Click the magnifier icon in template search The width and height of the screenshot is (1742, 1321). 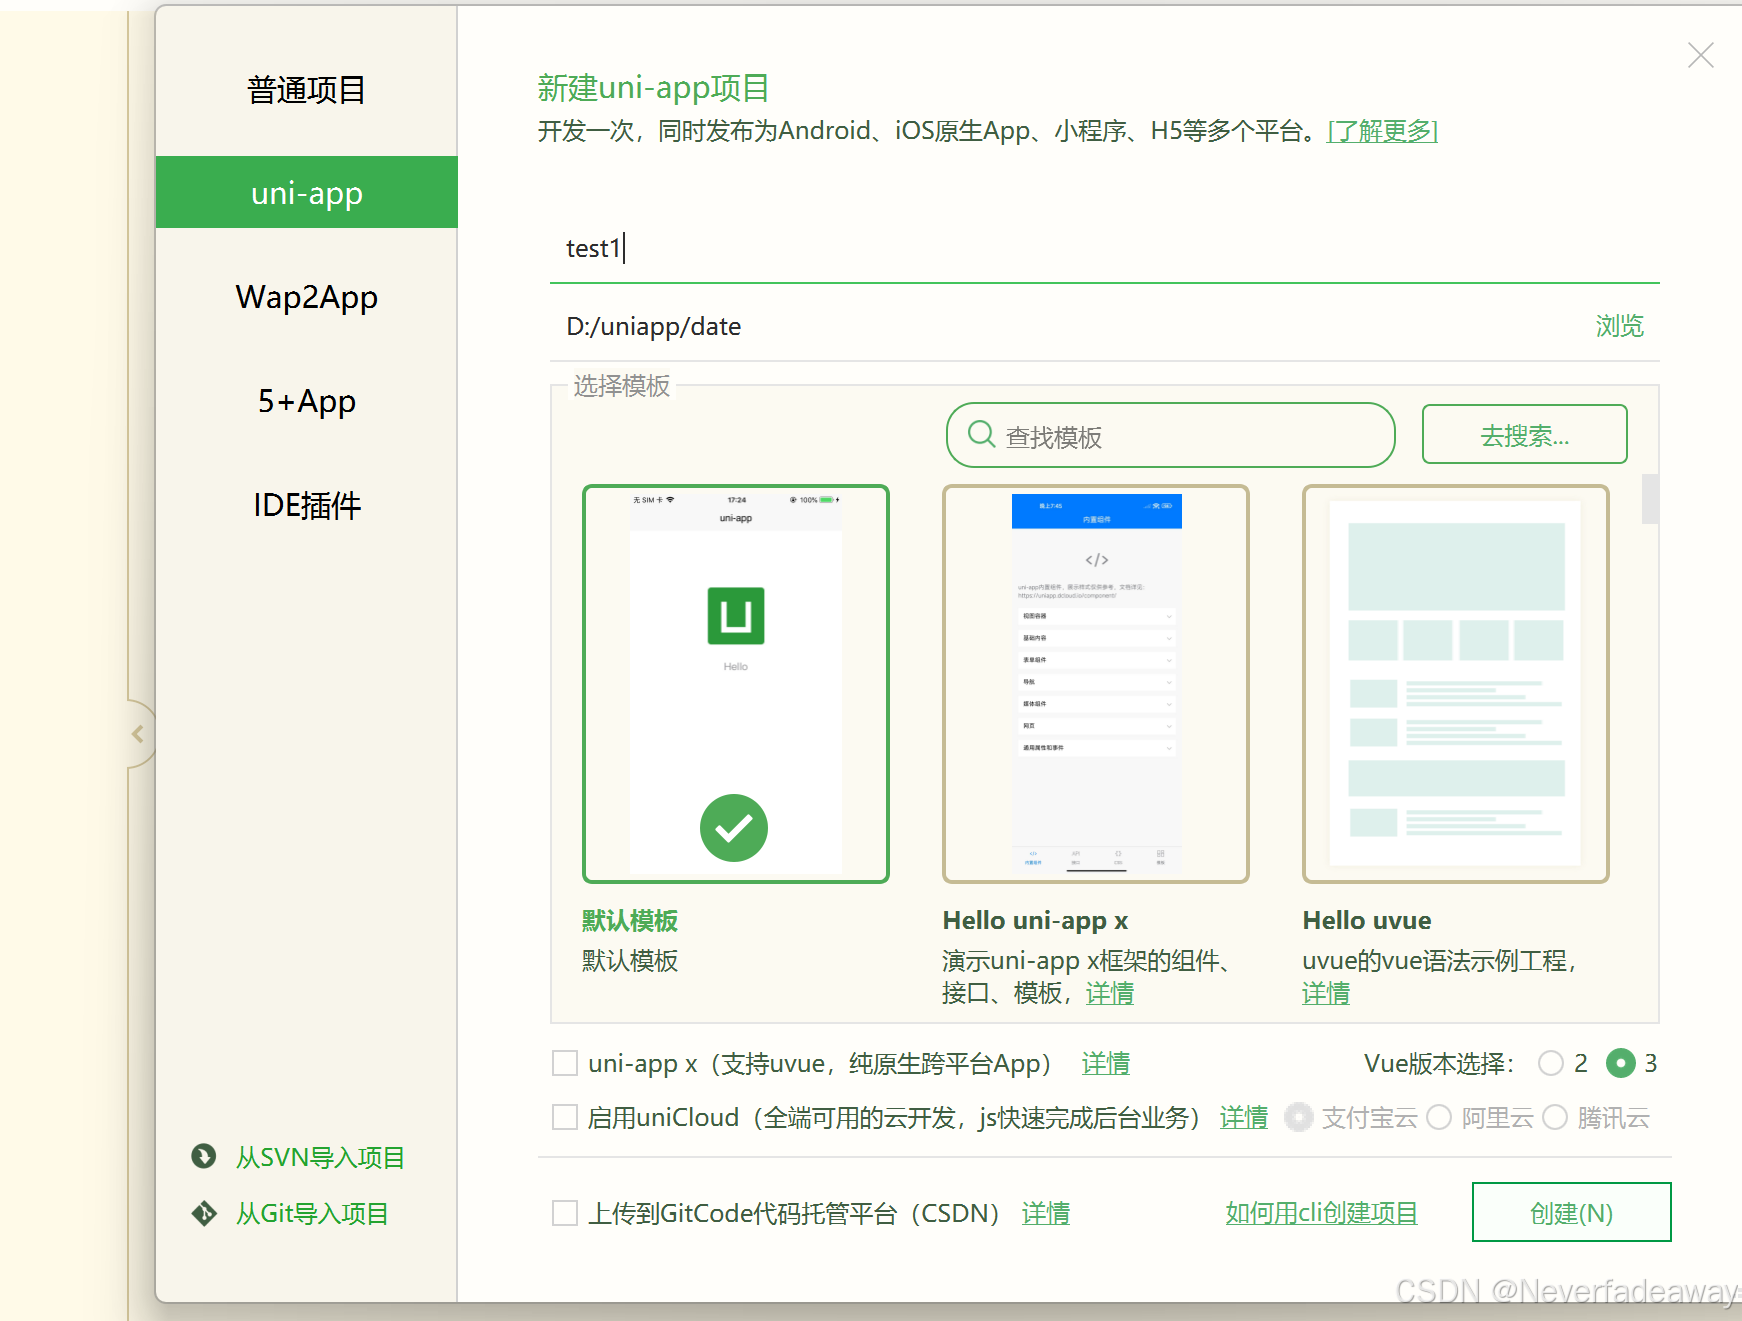(x=981, y=434)
